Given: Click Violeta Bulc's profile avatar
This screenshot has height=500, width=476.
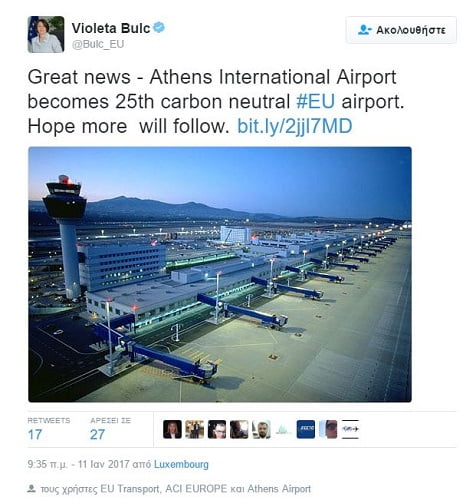Looking at the screenshot, I should [46, 34].
